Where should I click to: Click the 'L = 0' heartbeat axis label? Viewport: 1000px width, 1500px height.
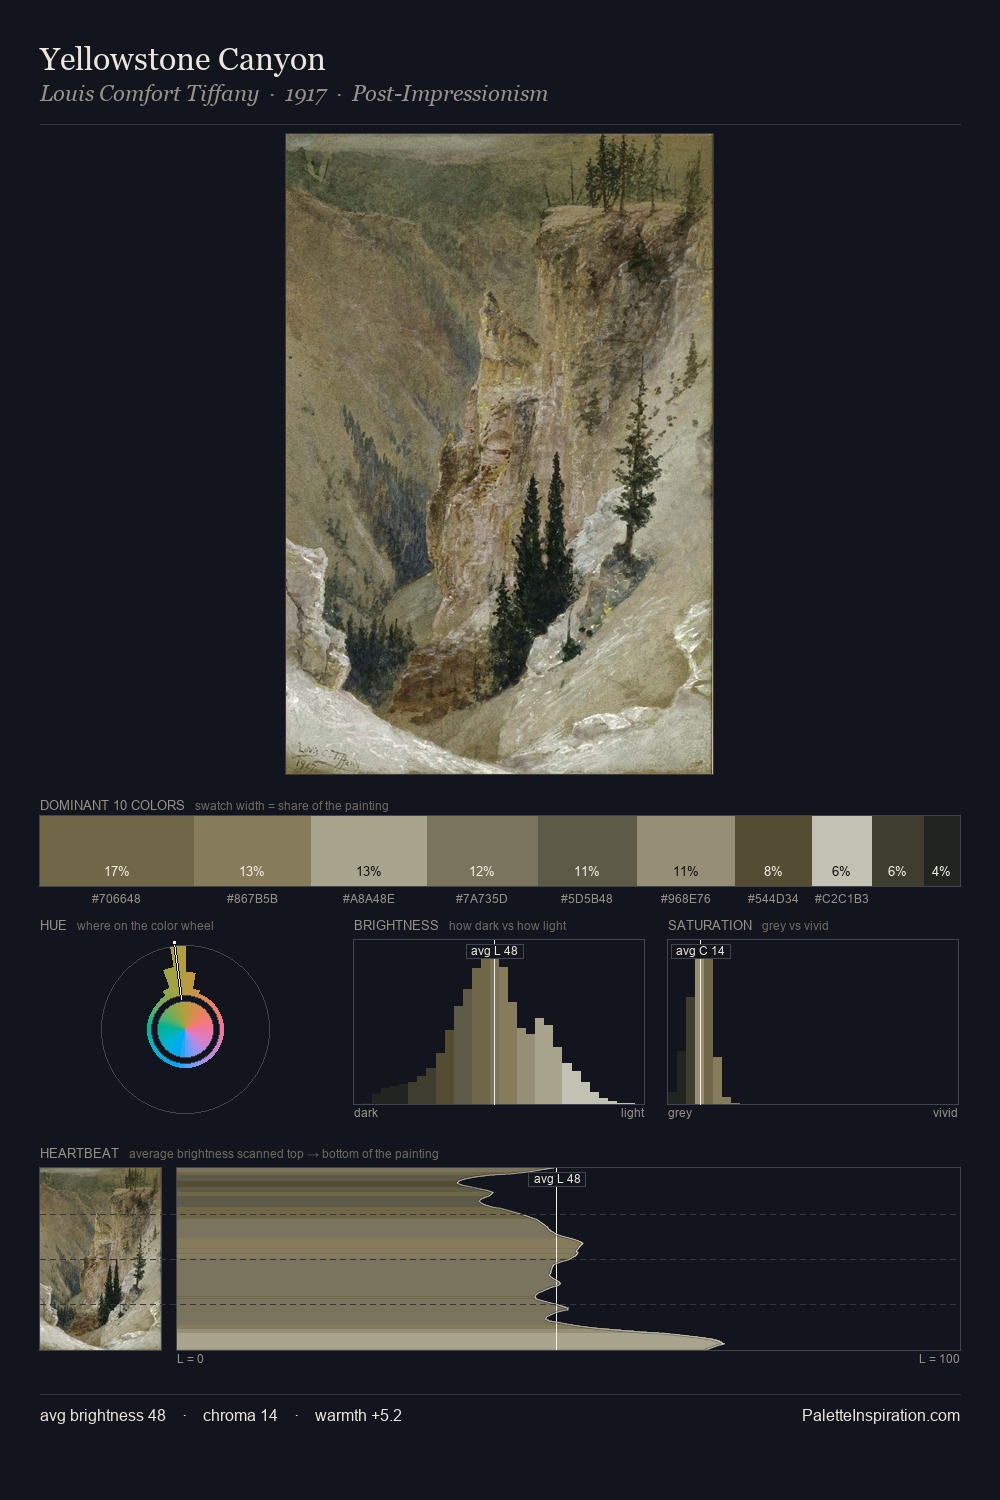click(x=190, y=1358)
